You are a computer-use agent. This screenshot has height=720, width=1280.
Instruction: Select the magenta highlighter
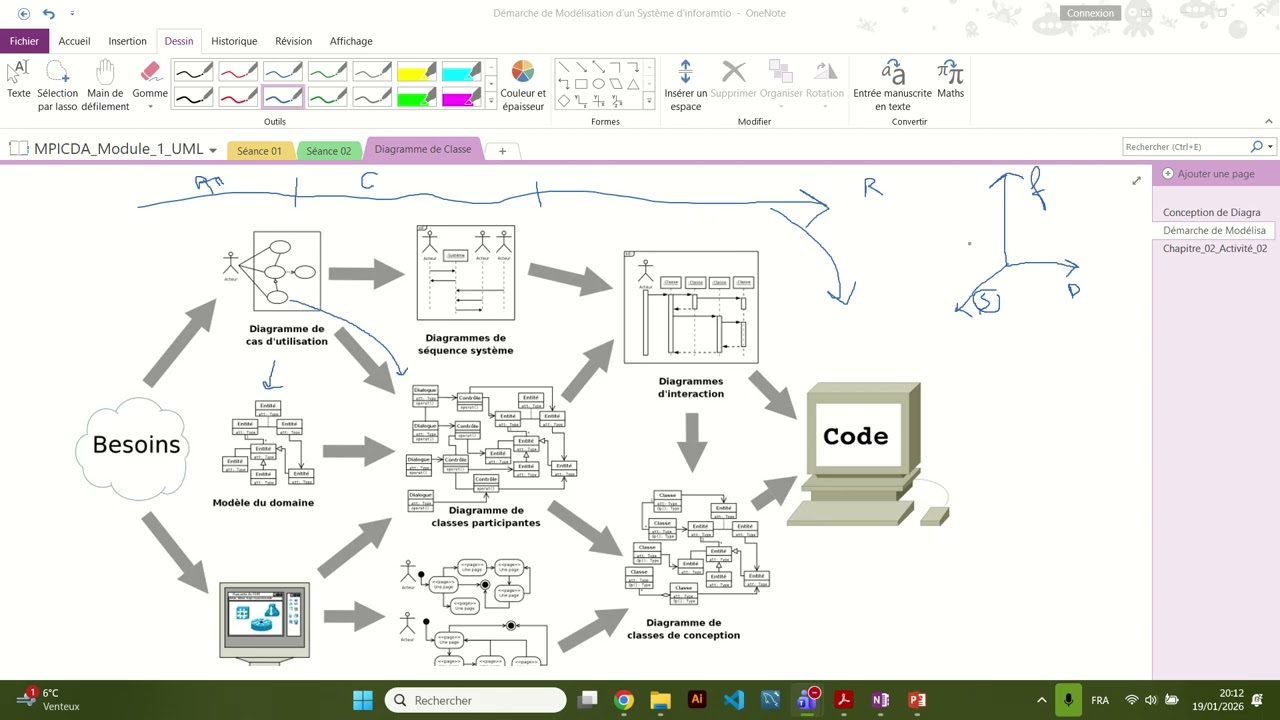(462, 97)
